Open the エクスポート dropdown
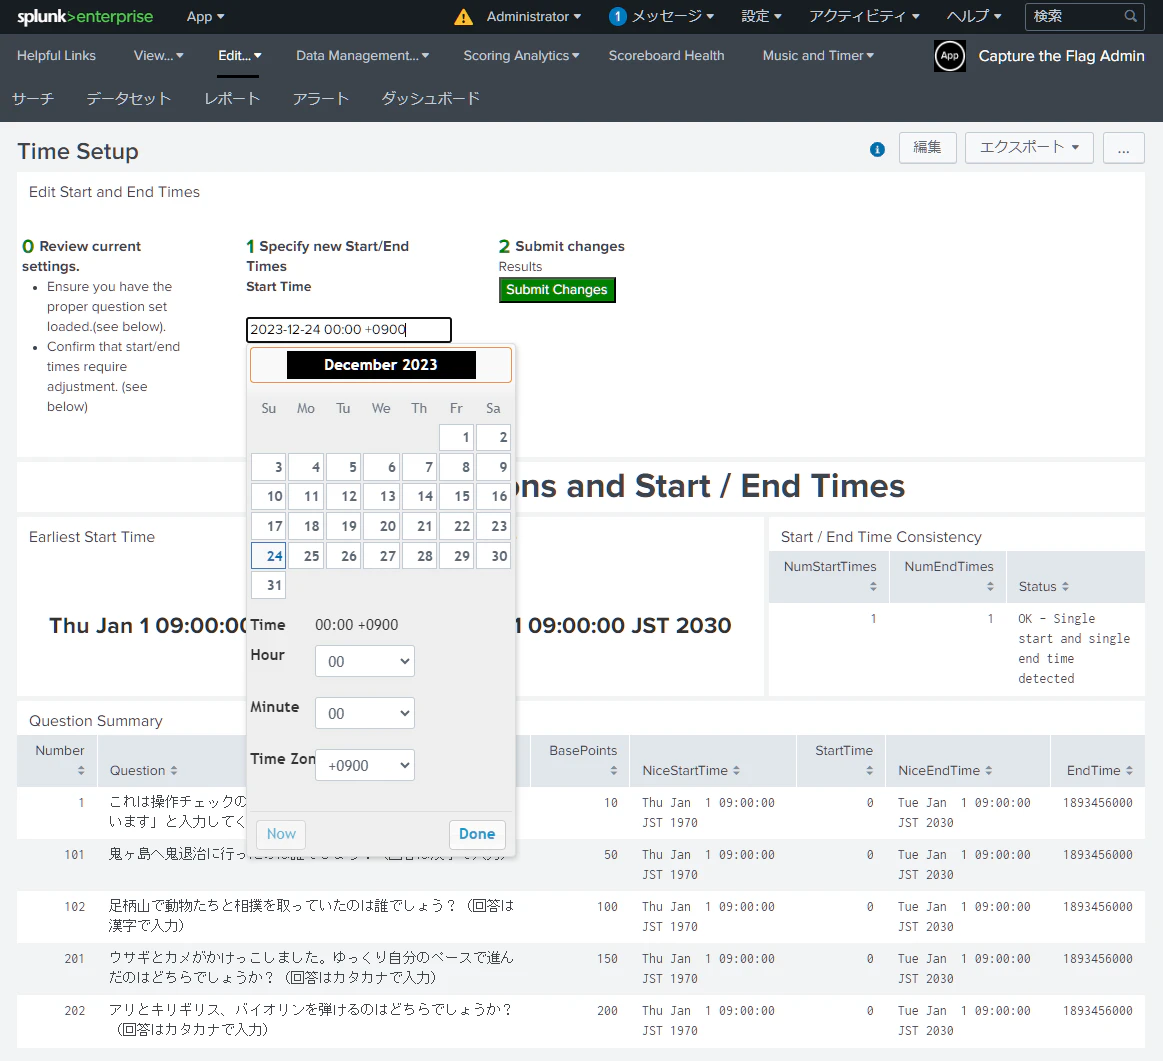Image resolution: width=1163 pixels, height=1061 pixels. pos(1029,148)
